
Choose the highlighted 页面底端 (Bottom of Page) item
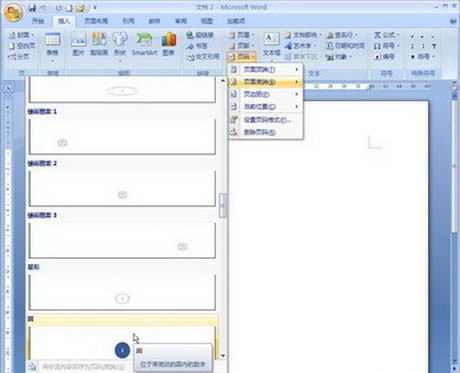click(x=265, y=82)
